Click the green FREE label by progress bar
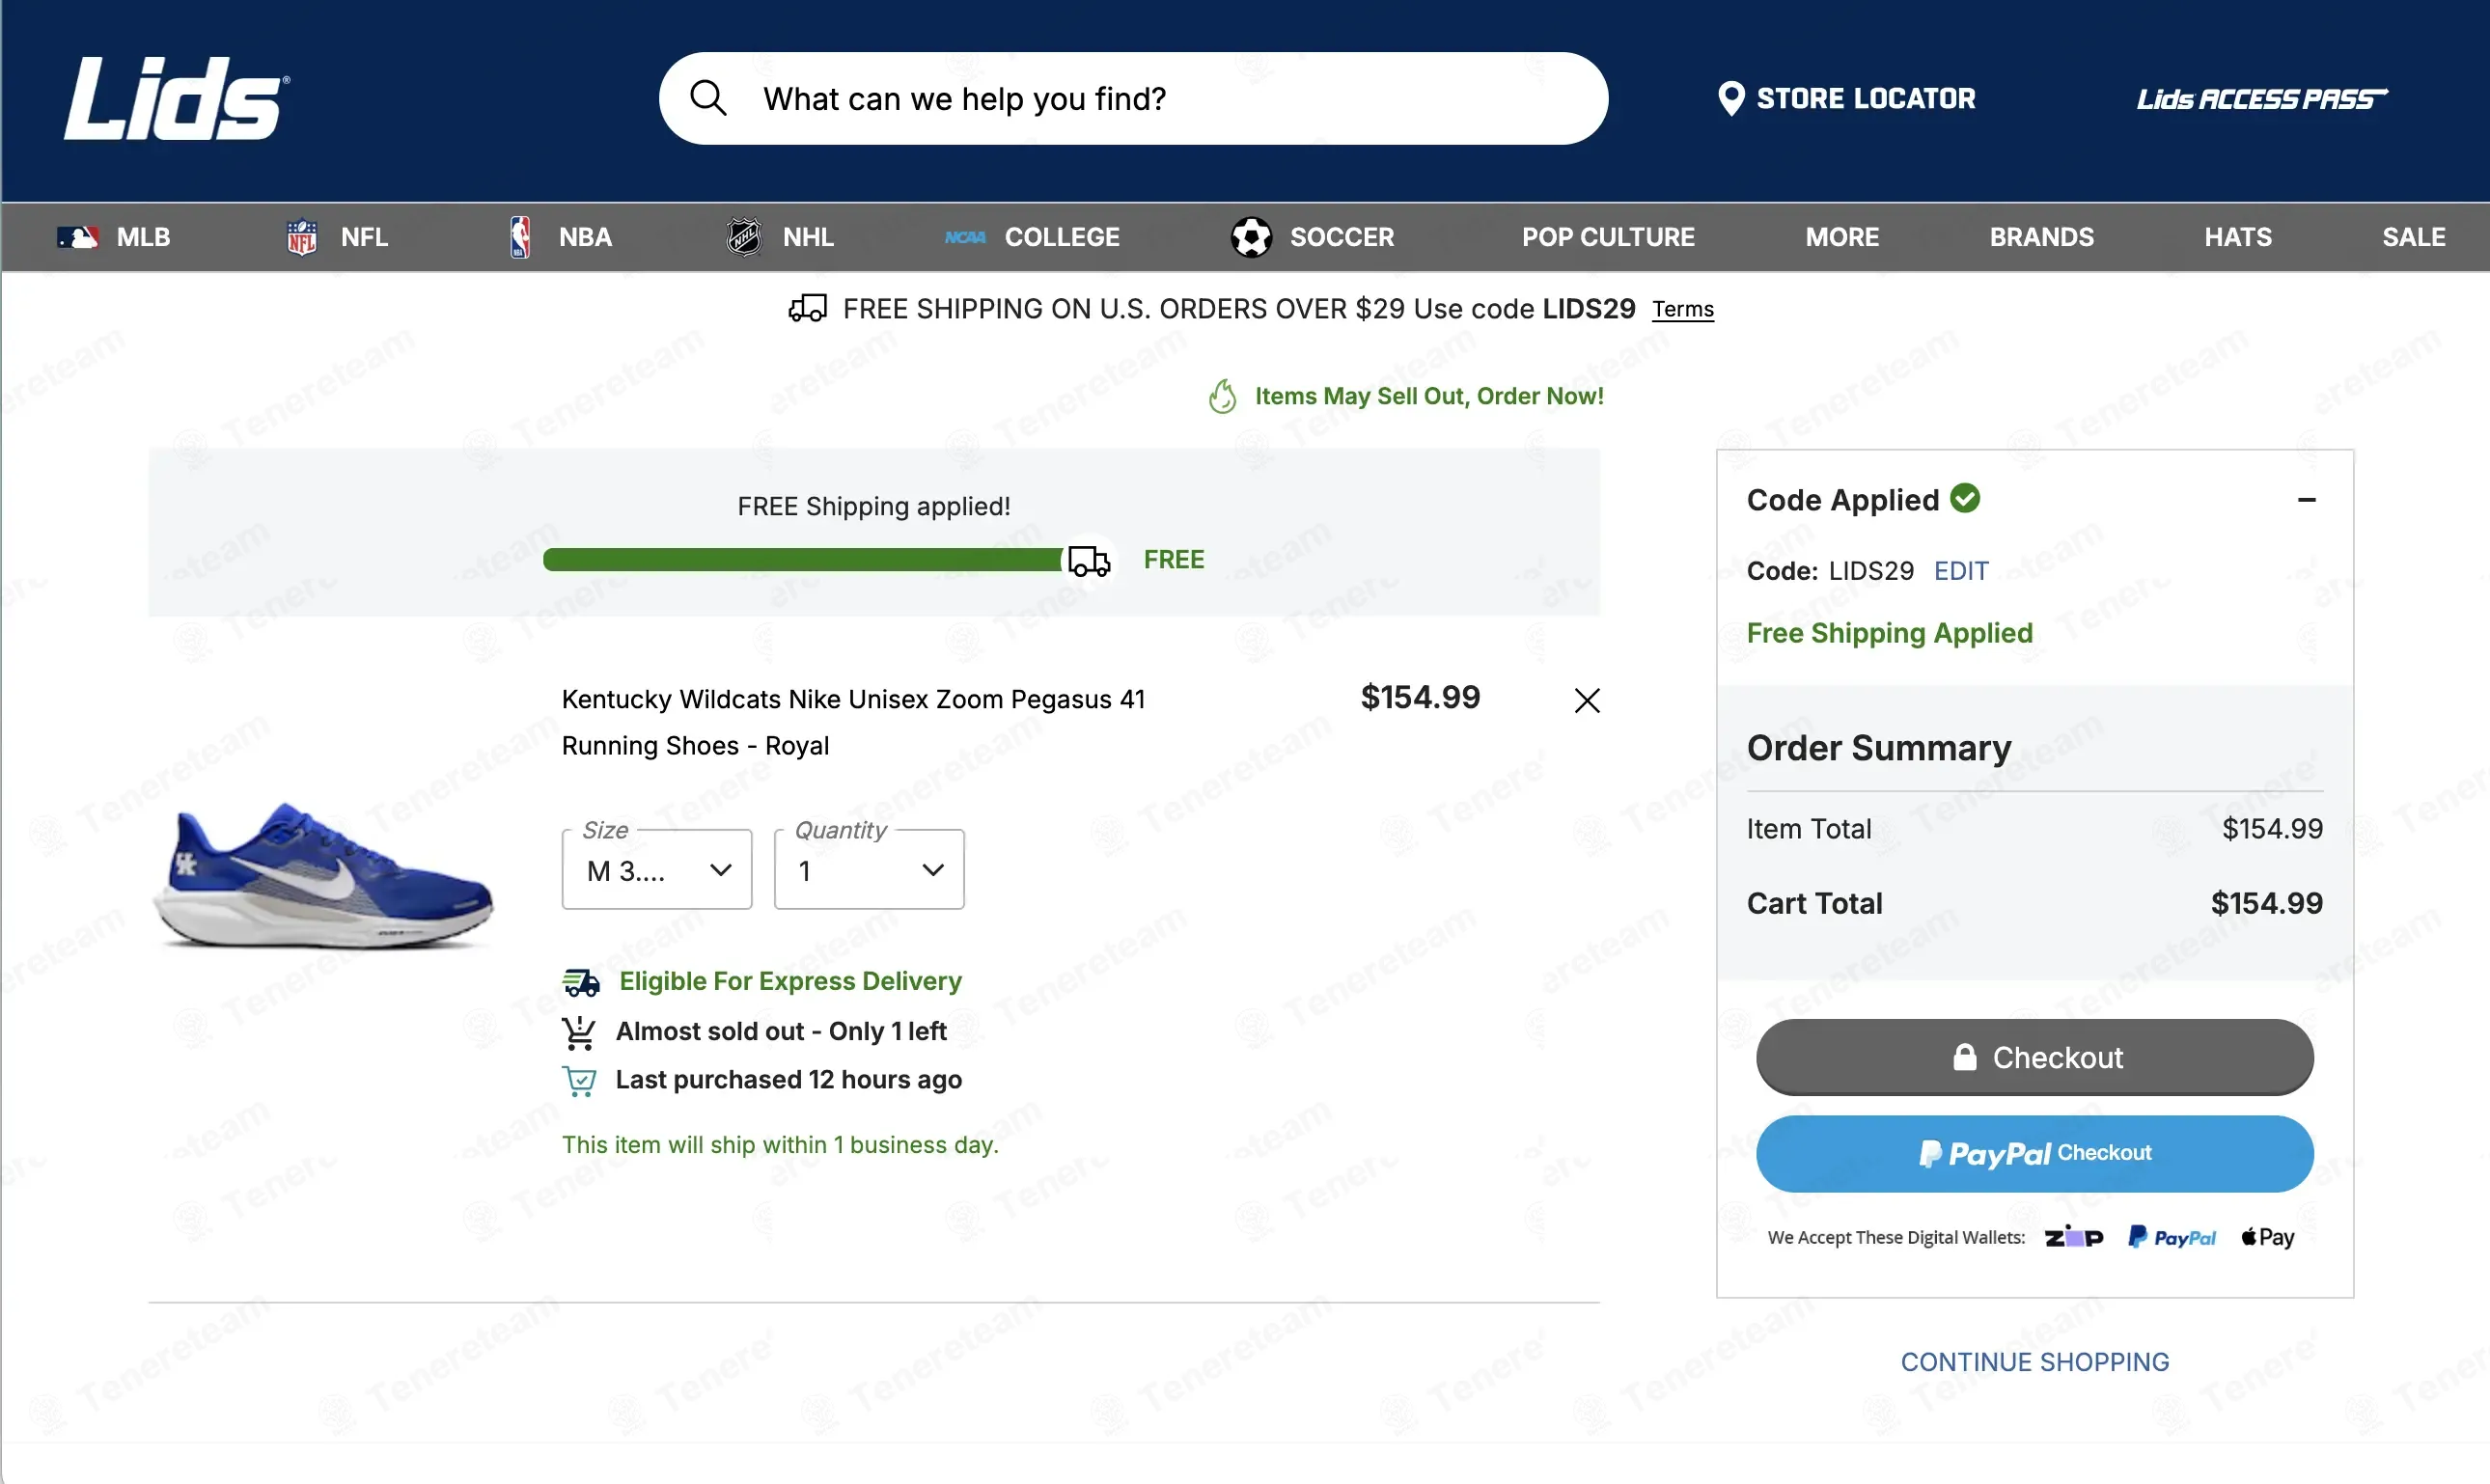This screenshot has width=2490, height=1484. pyautogui.click(x=1174, y=560)
